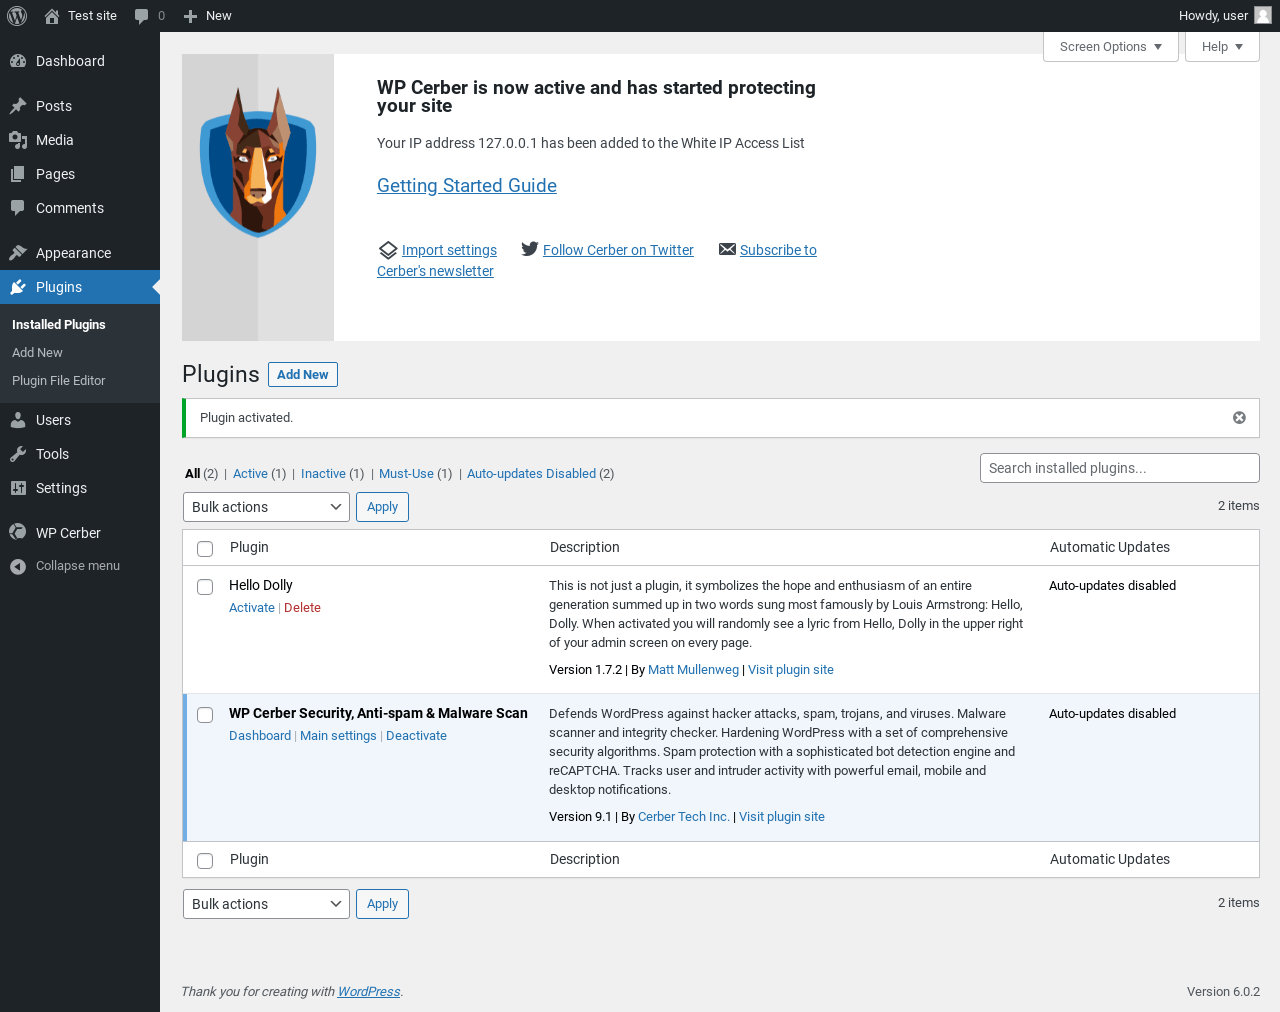The height and width of the screenshot is (1012, 1280).
Task: Open WP Cerber Main settings link
Action: pyautogui.click(x=338, y=736)
